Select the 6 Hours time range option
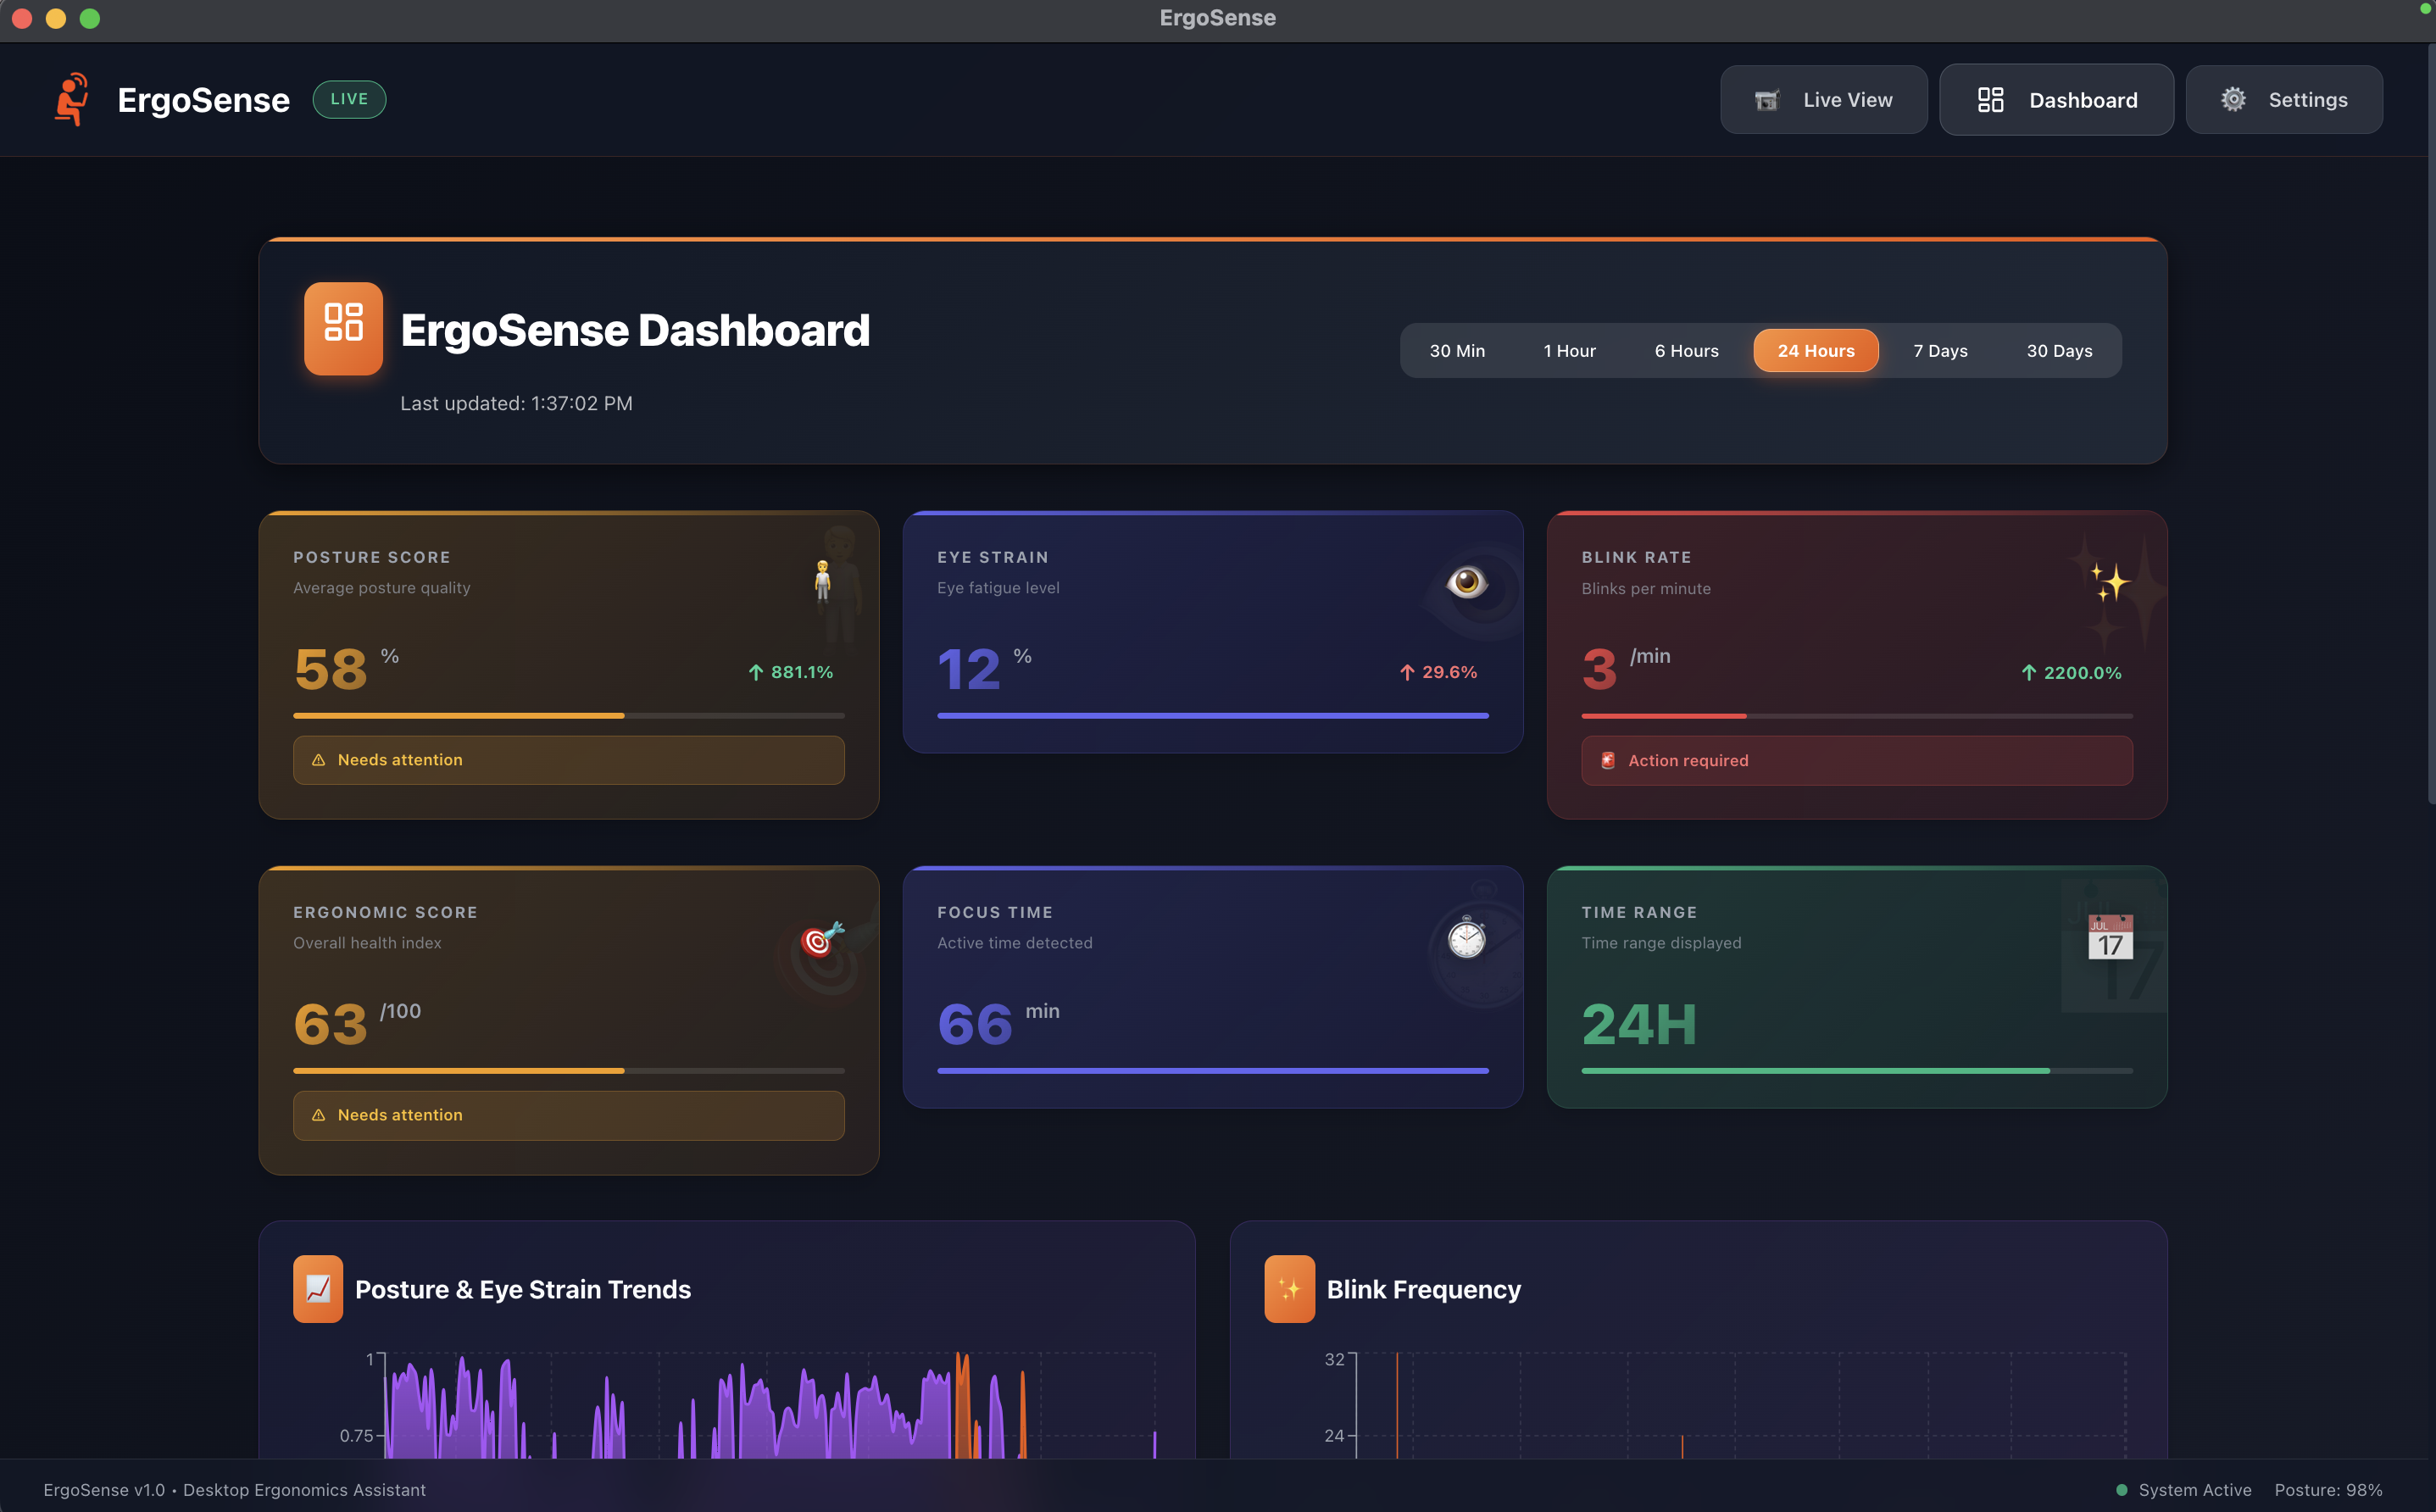Viewport: 2436px width, 1512px height. [1686, 350]
